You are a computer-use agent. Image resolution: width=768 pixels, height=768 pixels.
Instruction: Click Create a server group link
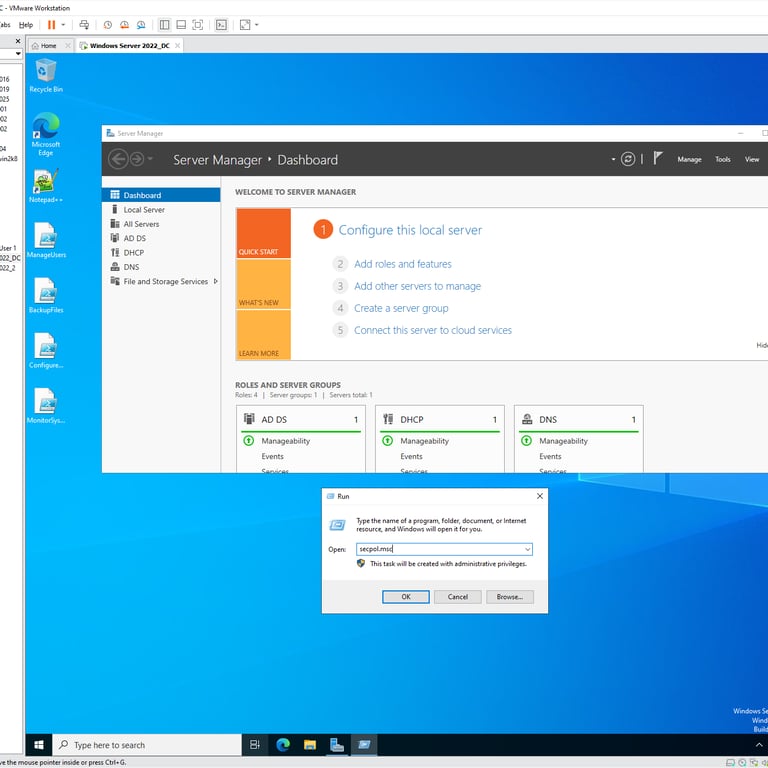(401, 308)
